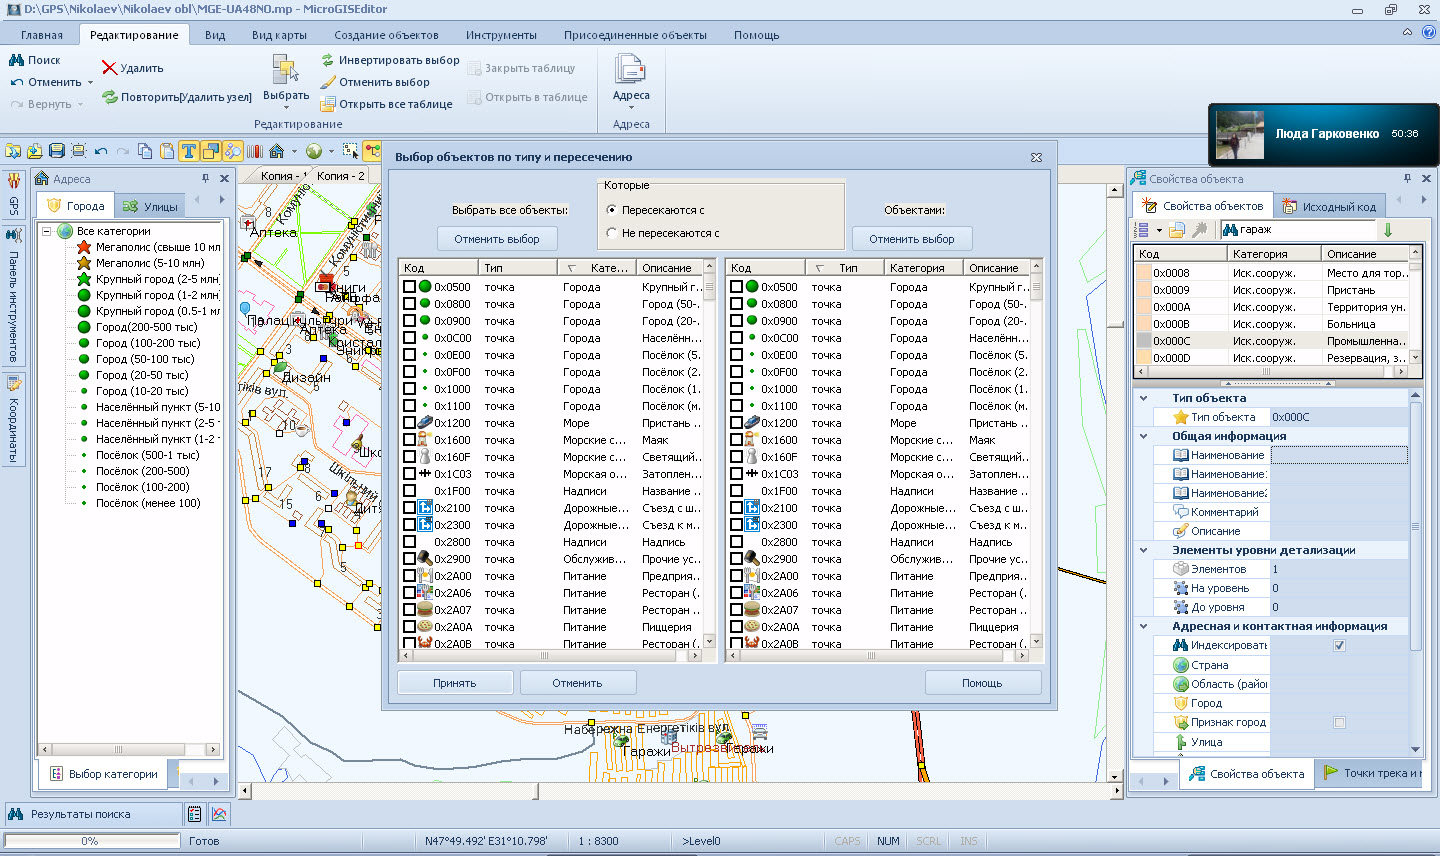Click the house icon in quick toolbar
The height and width of the screenshot is (856, 1440).
[277, 151]
